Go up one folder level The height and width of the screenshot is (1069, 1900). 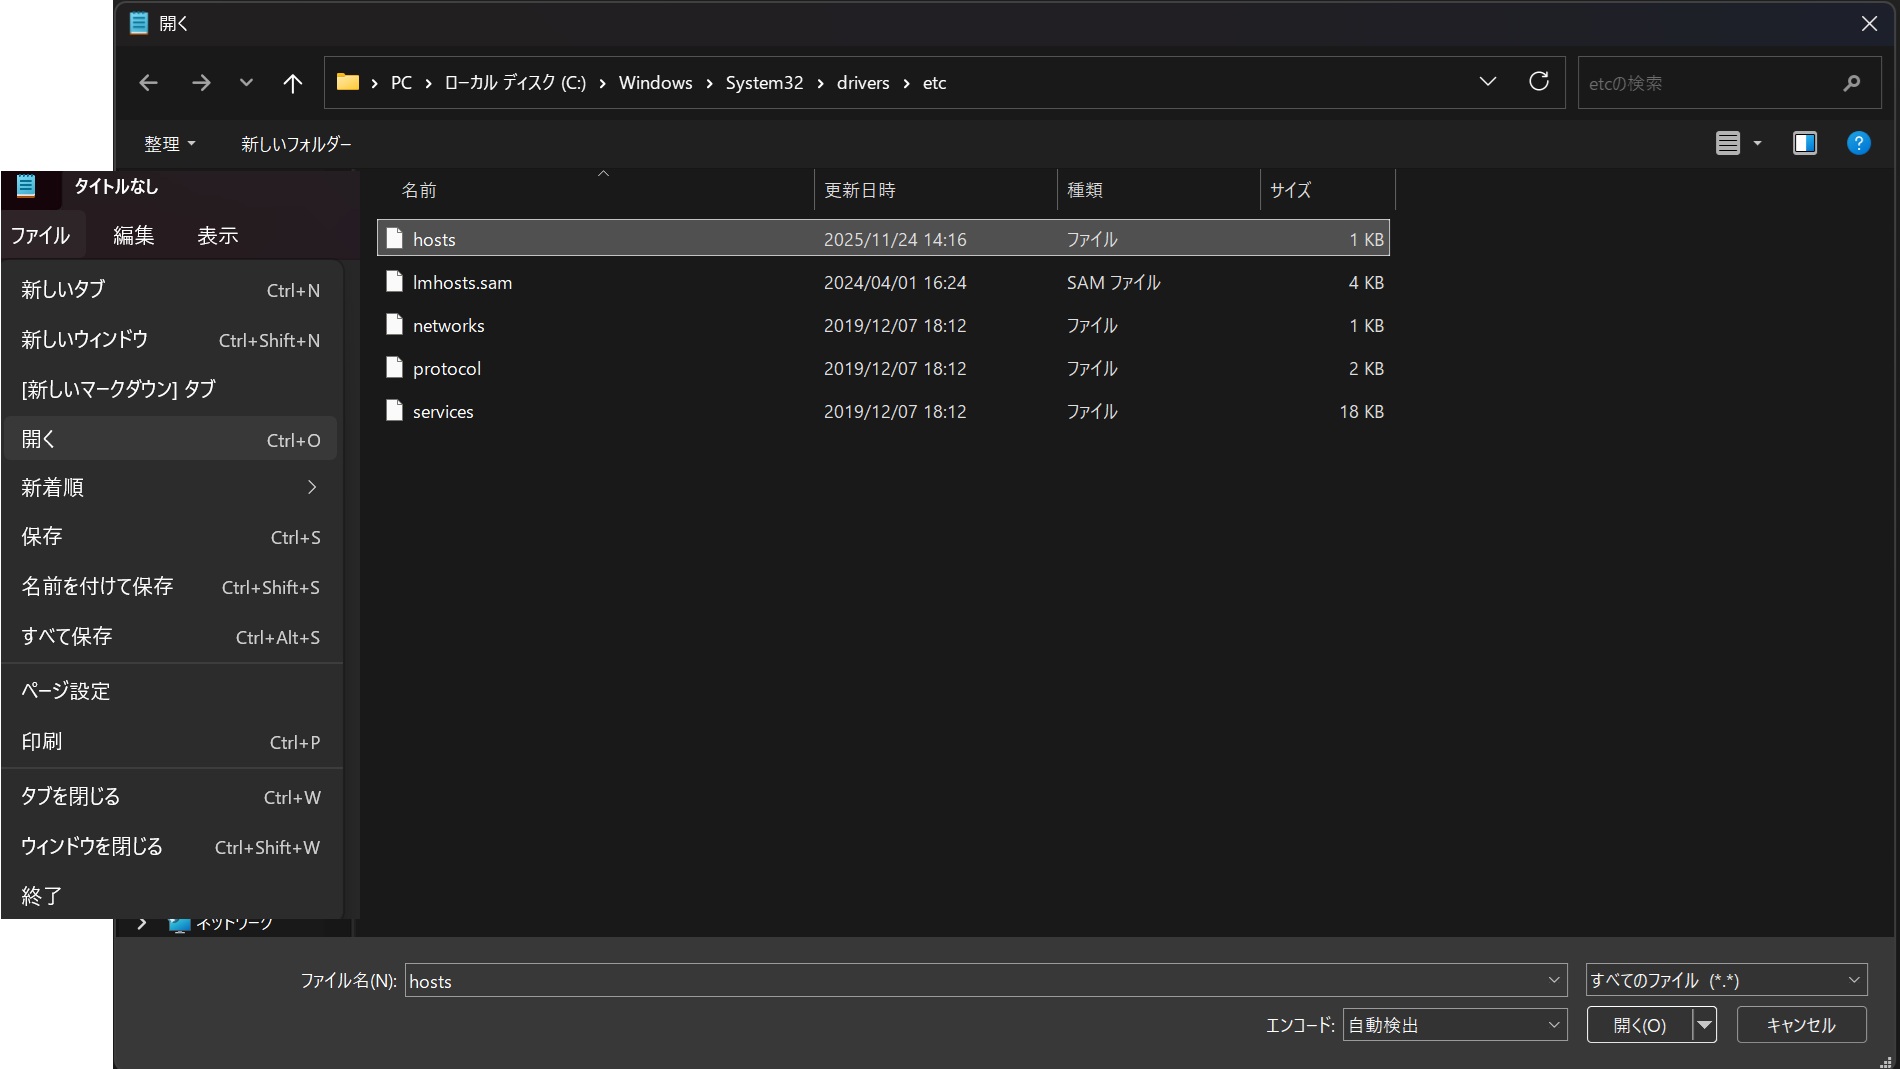tap(292, 83)
